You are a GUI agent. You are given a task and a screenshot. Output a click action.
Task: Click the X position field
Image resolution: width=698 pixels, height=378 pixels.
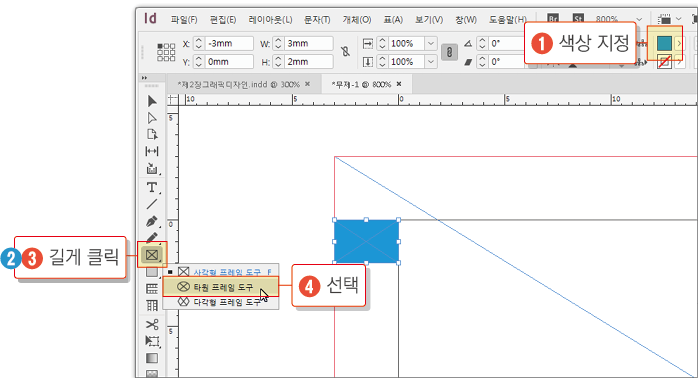(229, 43)
